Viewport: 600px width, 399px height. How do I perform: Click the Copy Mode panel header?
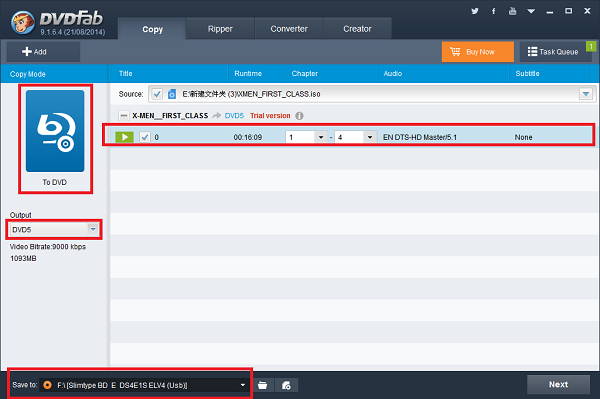click(x=28, y=74)
